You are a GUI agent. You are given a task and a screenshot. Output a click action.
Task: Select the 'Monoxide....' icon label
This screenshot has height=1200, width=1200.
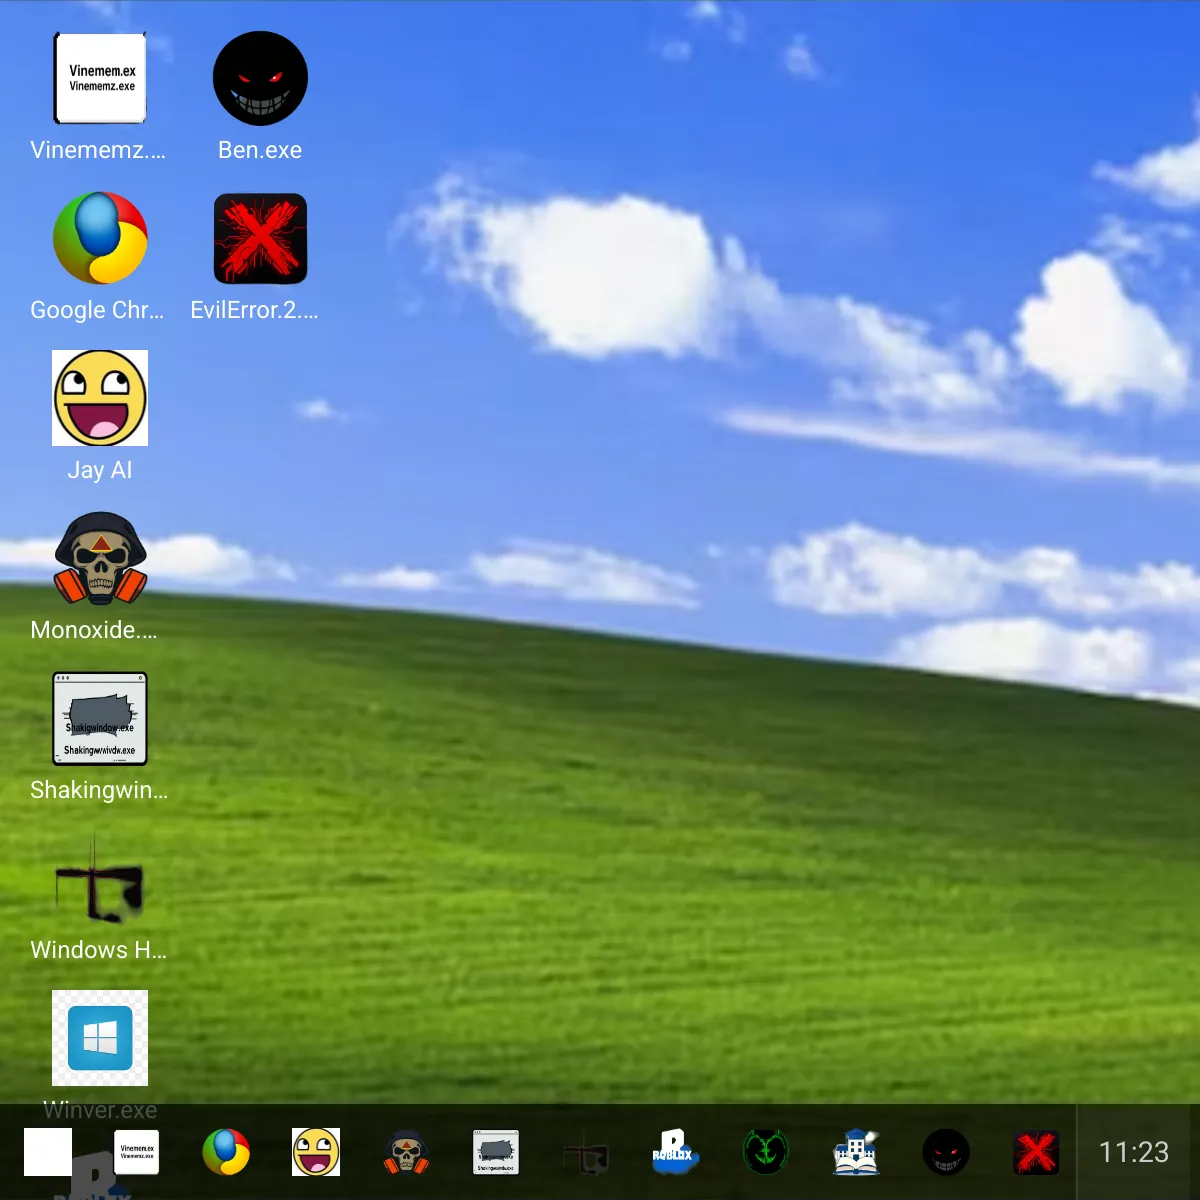pos(94,630)
